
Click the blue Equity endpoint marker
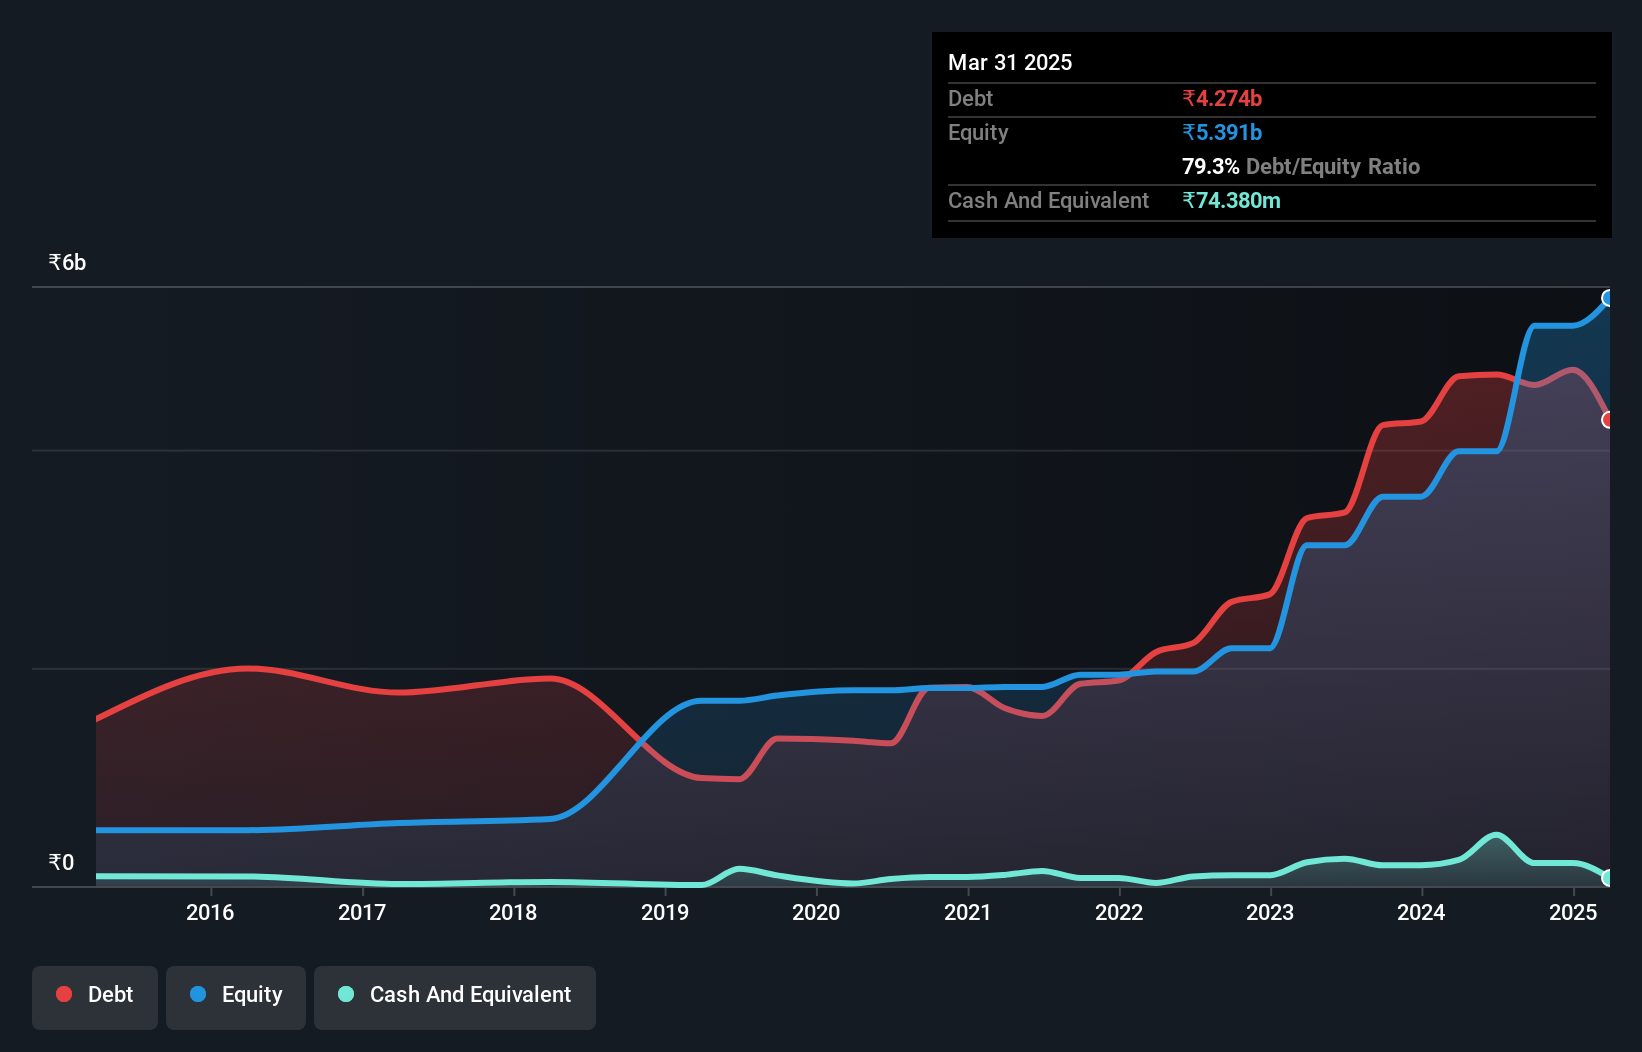[x=1608, y=298]
